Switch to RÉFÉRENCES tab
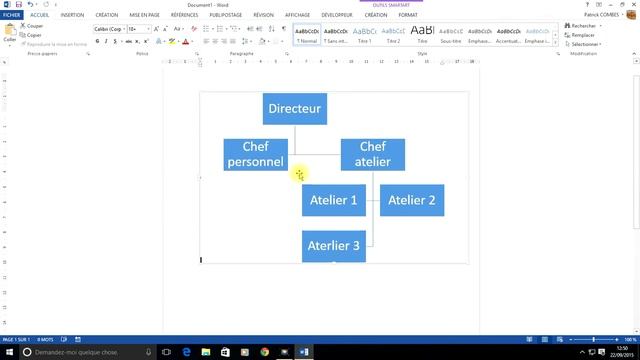The height and width of the screenshot is (360, 640). [x=184, y=15]
